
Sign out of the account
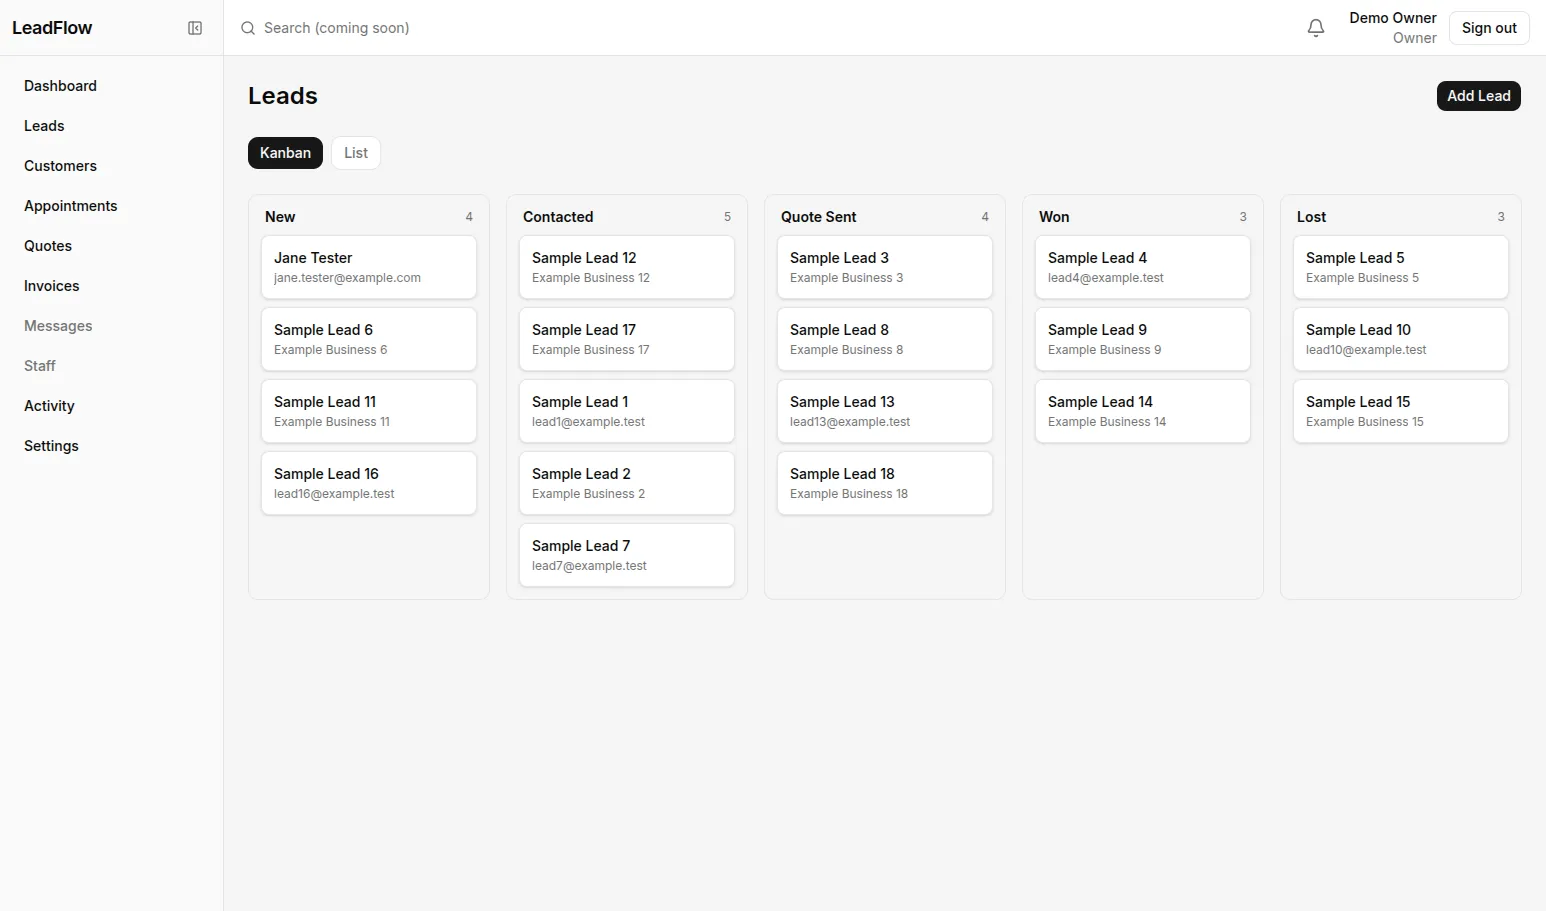pos(1489,28)
